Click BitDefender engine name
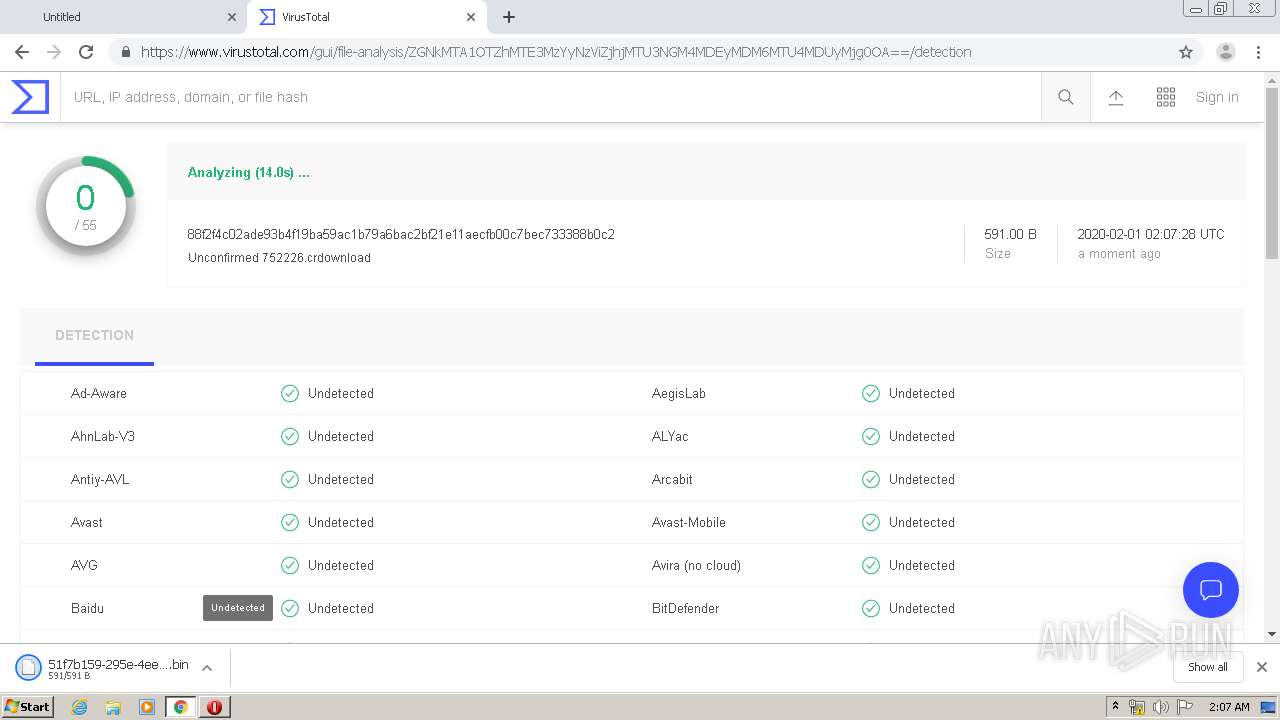Viewport: 1280px width, 720px height. tap(685, 609)
